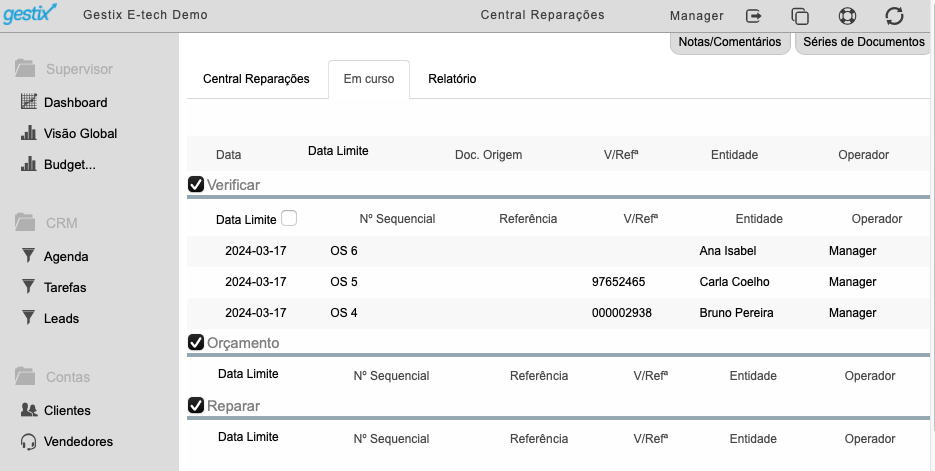
Task: Open Leads in the CRM section
Action: (61, 318)
